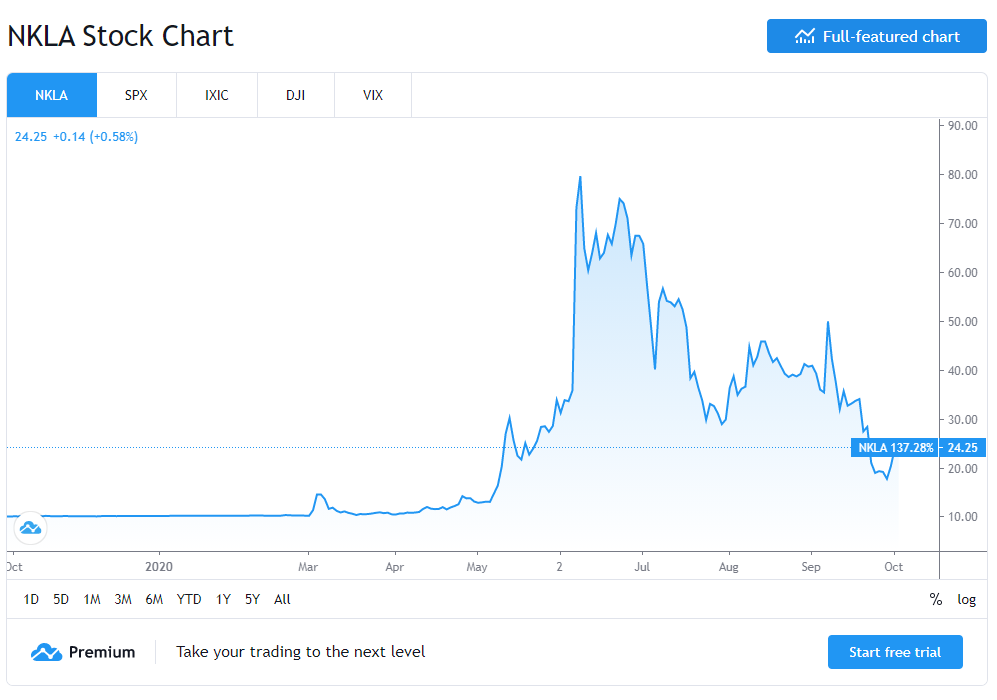
Task: Choose the 1M time range
Action: point(92,599)
